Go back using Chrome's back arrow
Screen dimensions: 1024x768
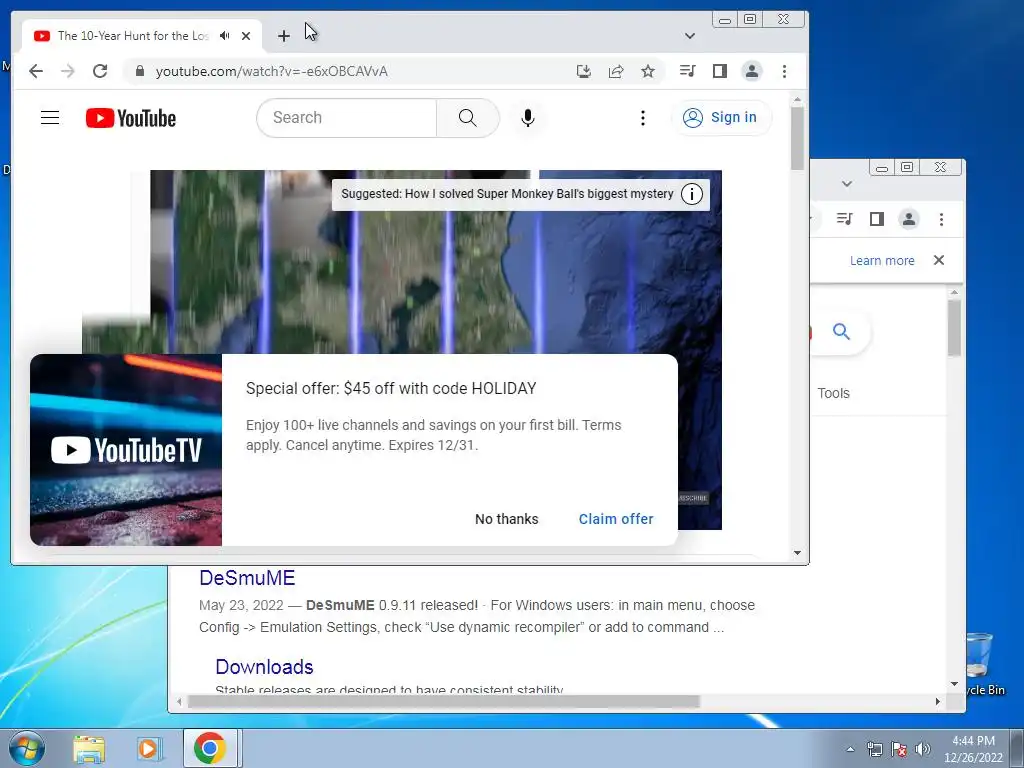click(36, 71)
